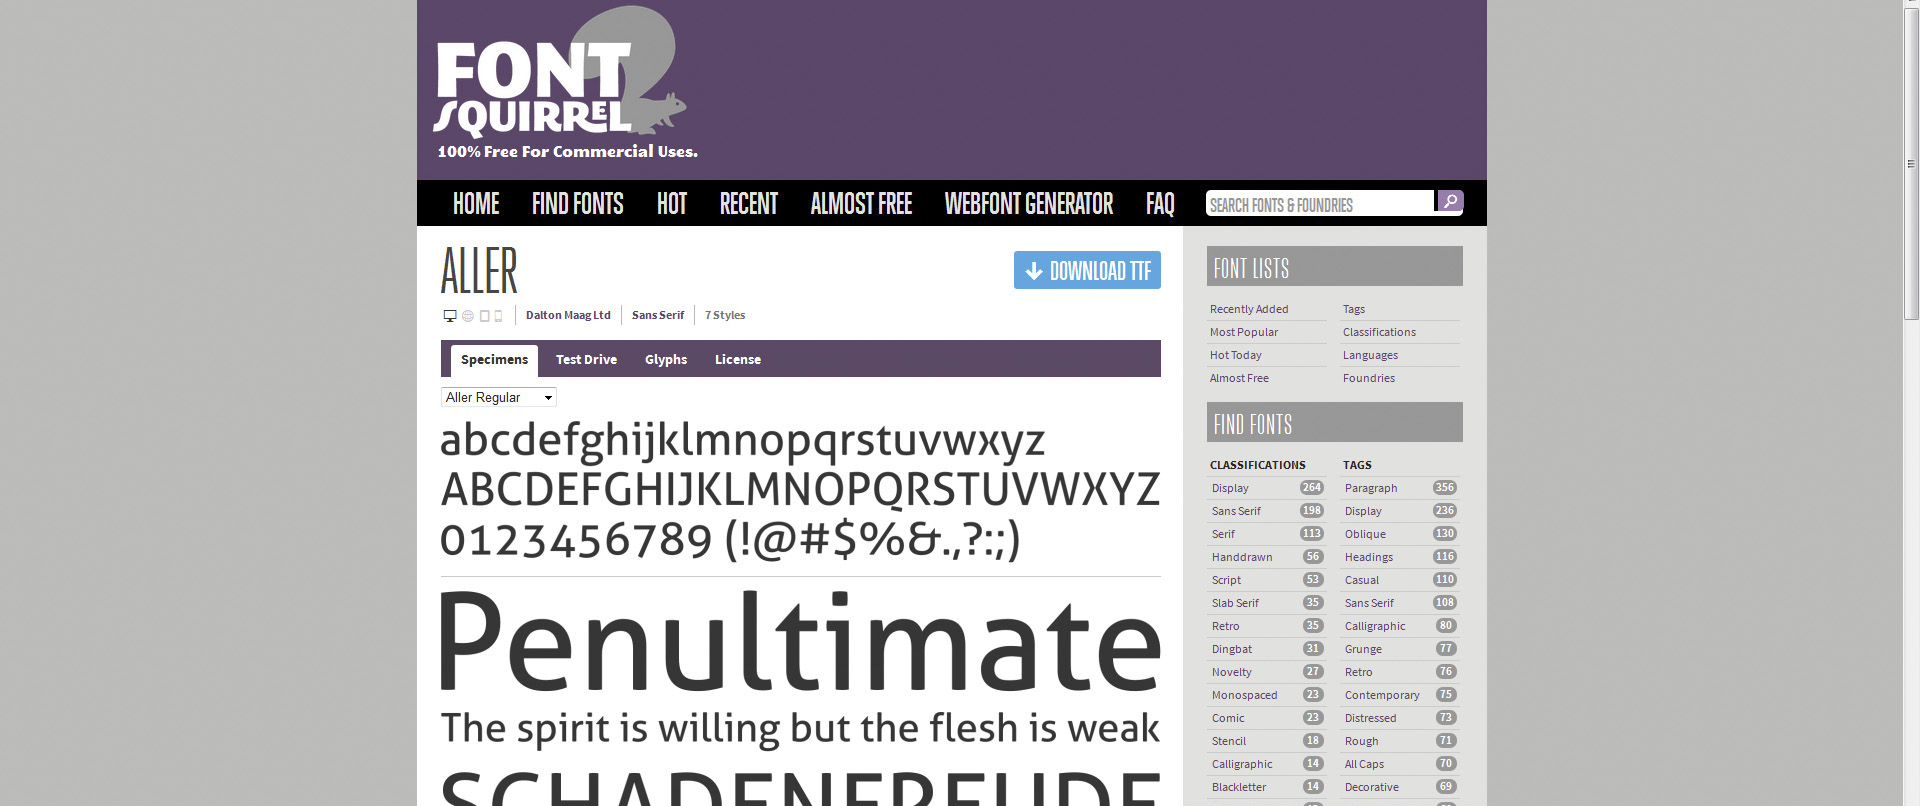Click the desktop license icon under Aller

449,316
